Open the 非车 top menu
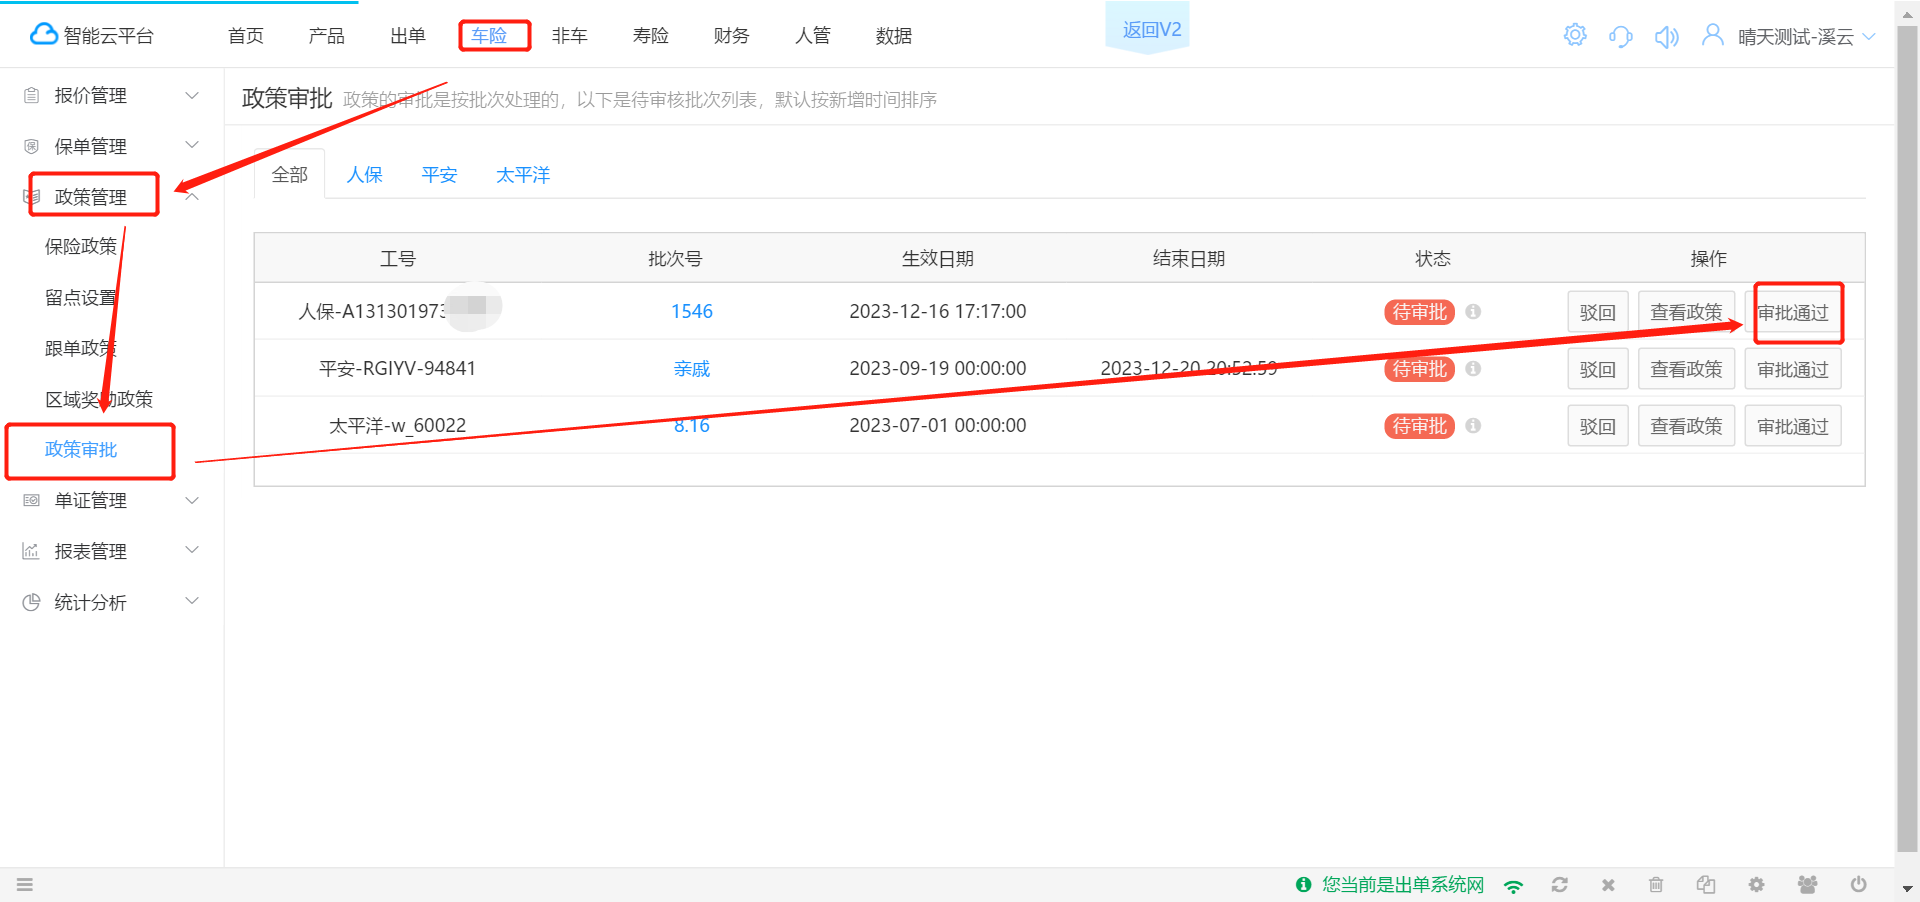The image size is (1920, 902). tap(570, 36)
